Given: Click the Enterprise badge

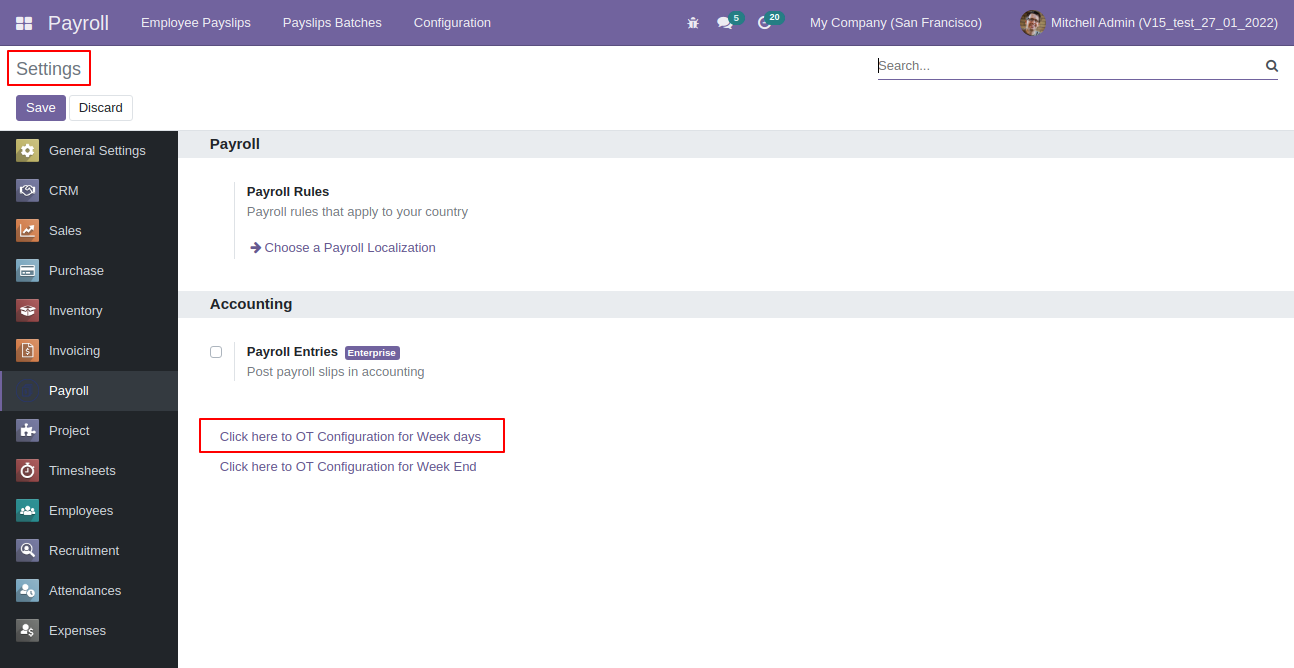Looking at the screenshot, I should coord(372,353).
